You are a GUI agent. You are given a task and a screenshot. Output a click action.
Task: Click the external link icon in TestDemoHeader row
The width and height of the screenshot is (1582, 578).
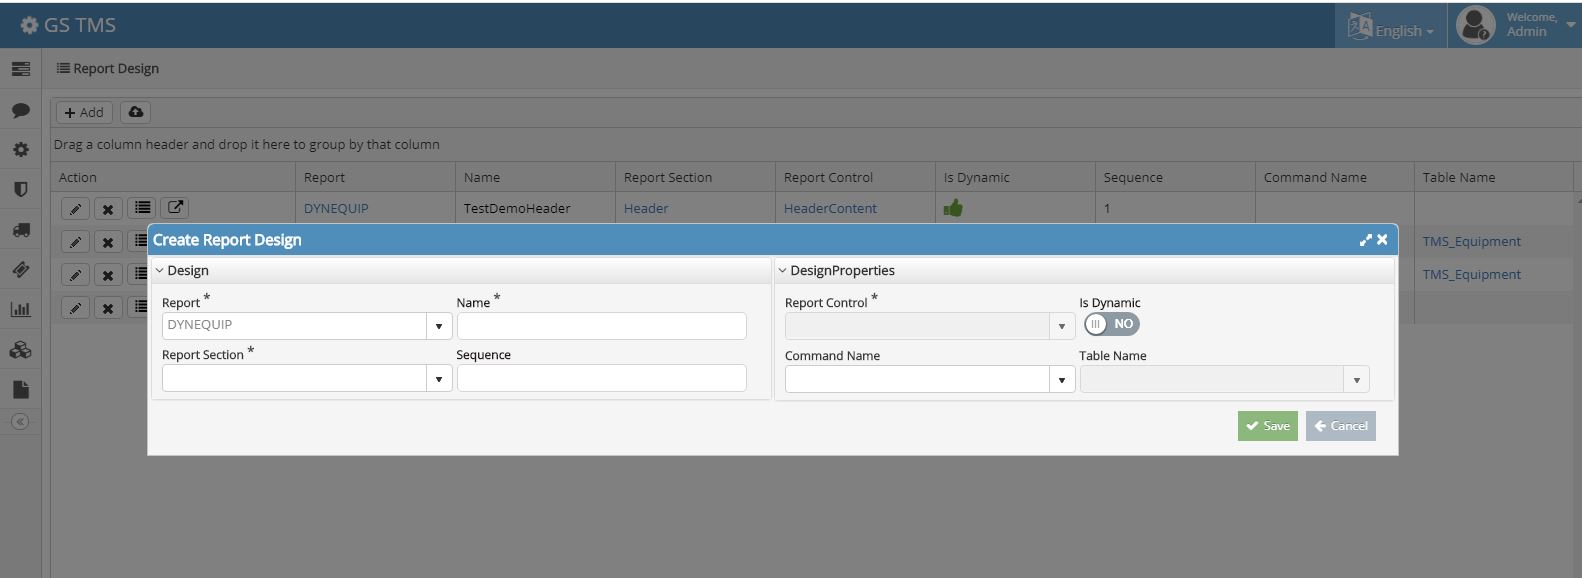point(175,208)
